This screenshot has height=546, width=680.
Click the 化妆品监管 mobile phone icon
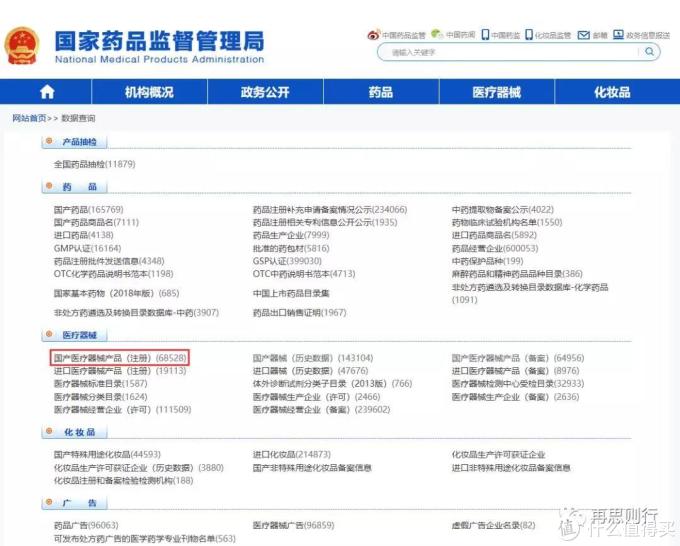pos(529,35)
